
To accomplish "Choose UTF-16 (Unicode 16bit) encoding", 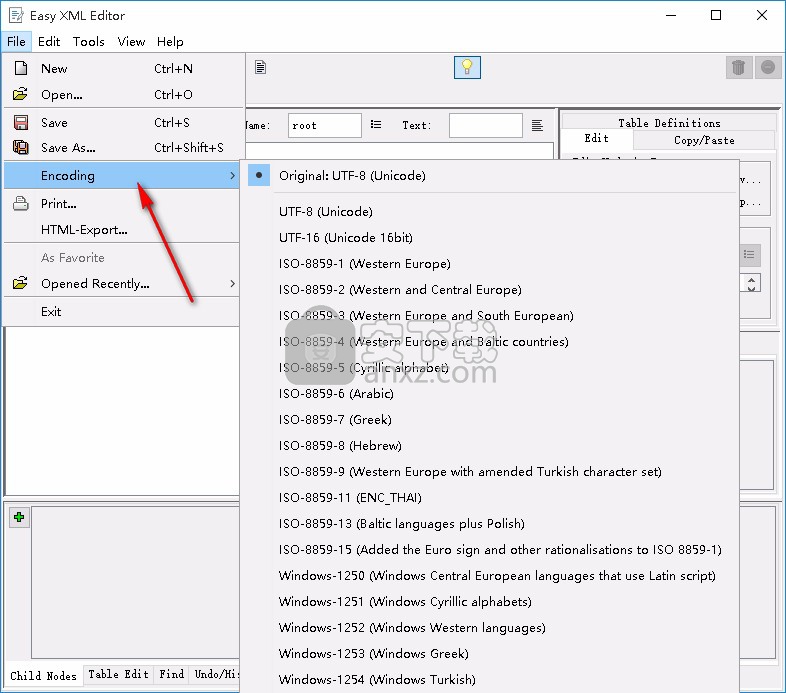I will coord(493,238).
